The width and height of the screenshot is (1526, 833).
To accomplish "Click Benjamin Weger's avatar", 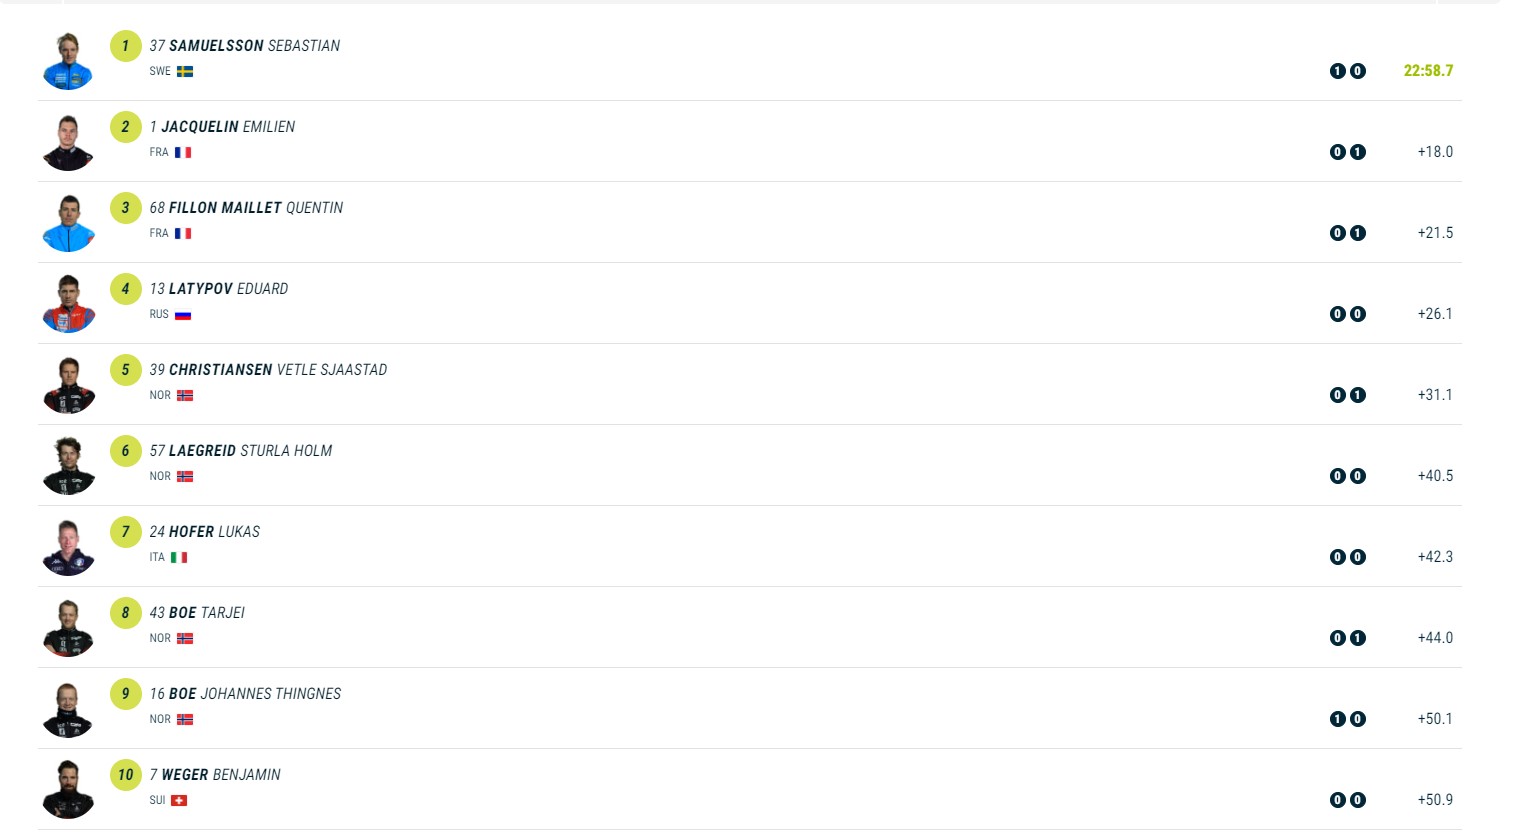I will [x=68, y=790].
